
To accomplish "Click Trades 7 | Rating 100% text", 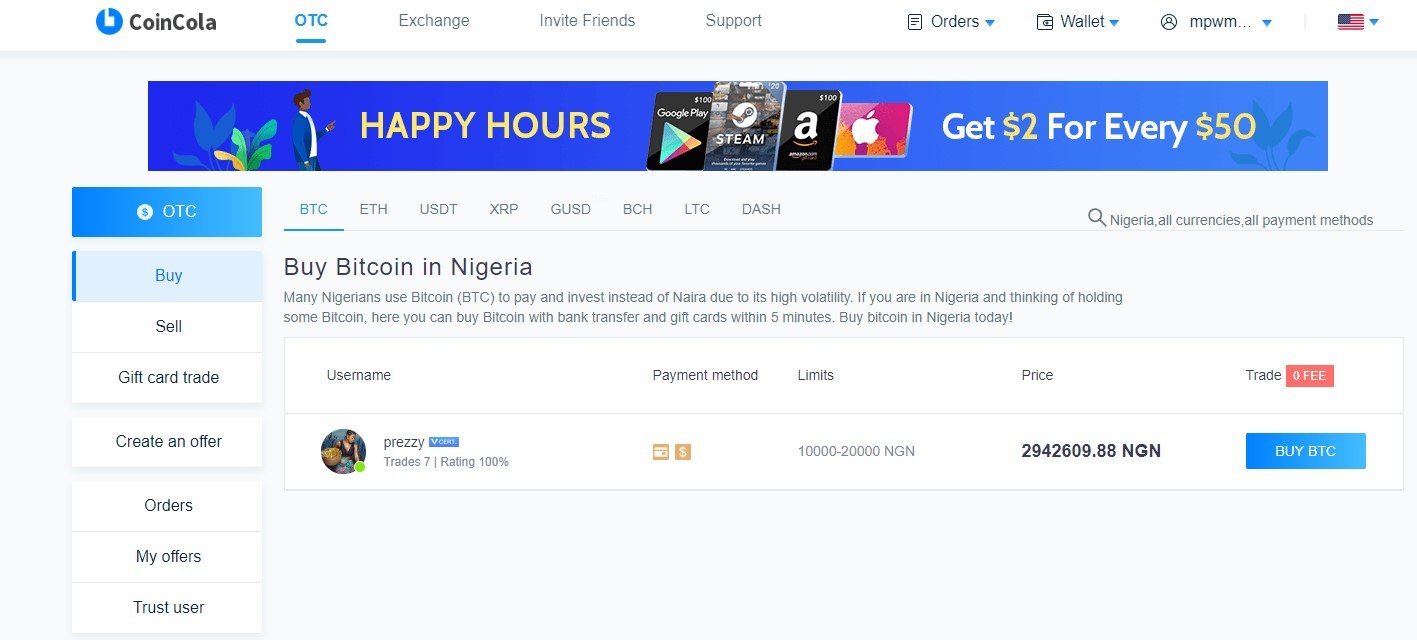I will click(x=446, y=462).
